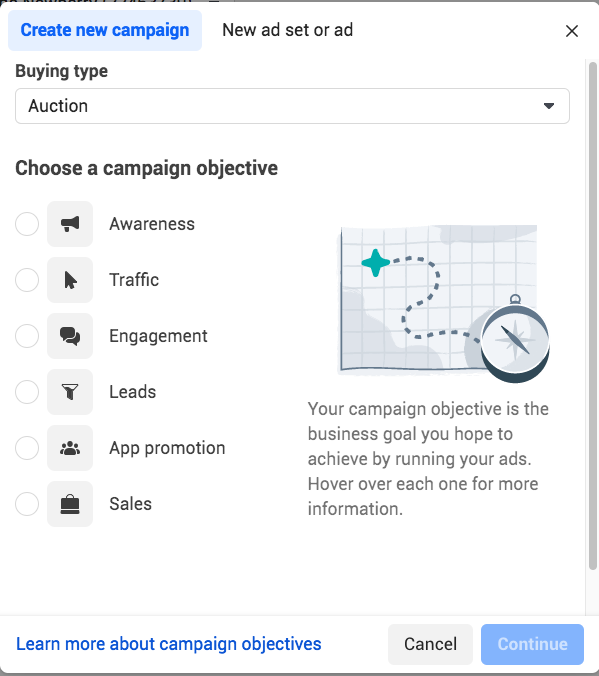Switch to Create new campaign tab
The height and width of the screenshot is (676, 599).
pyautogui.click(x=105, y=30)
